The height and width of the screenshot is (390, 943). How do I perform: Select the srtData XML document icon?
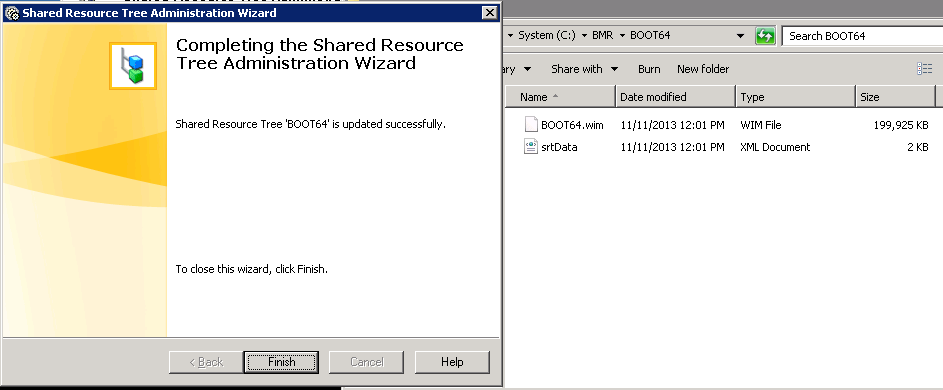(530, 146)
